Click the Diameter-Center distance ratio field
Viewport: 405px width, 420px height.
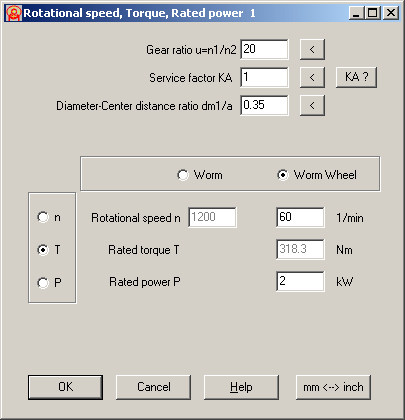pos(264,105)
